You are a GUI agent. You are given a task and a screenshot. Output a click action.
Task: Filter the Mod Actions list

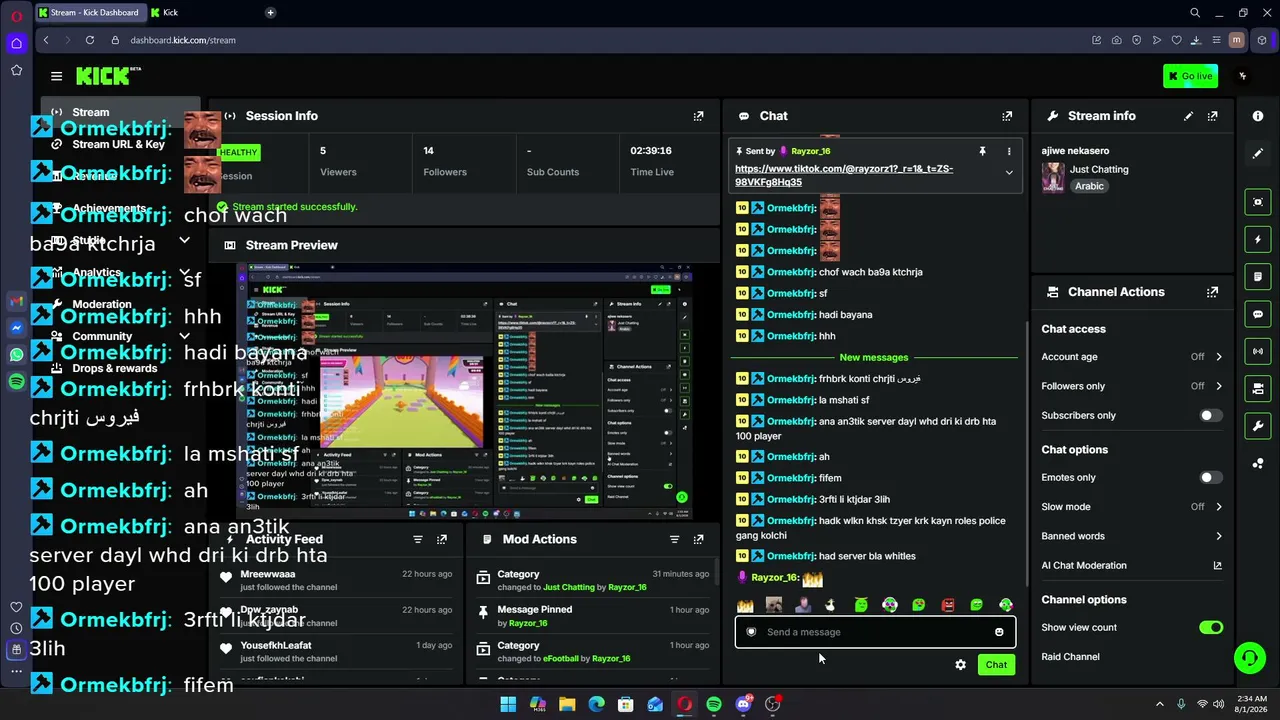click(x=674, y=539)
